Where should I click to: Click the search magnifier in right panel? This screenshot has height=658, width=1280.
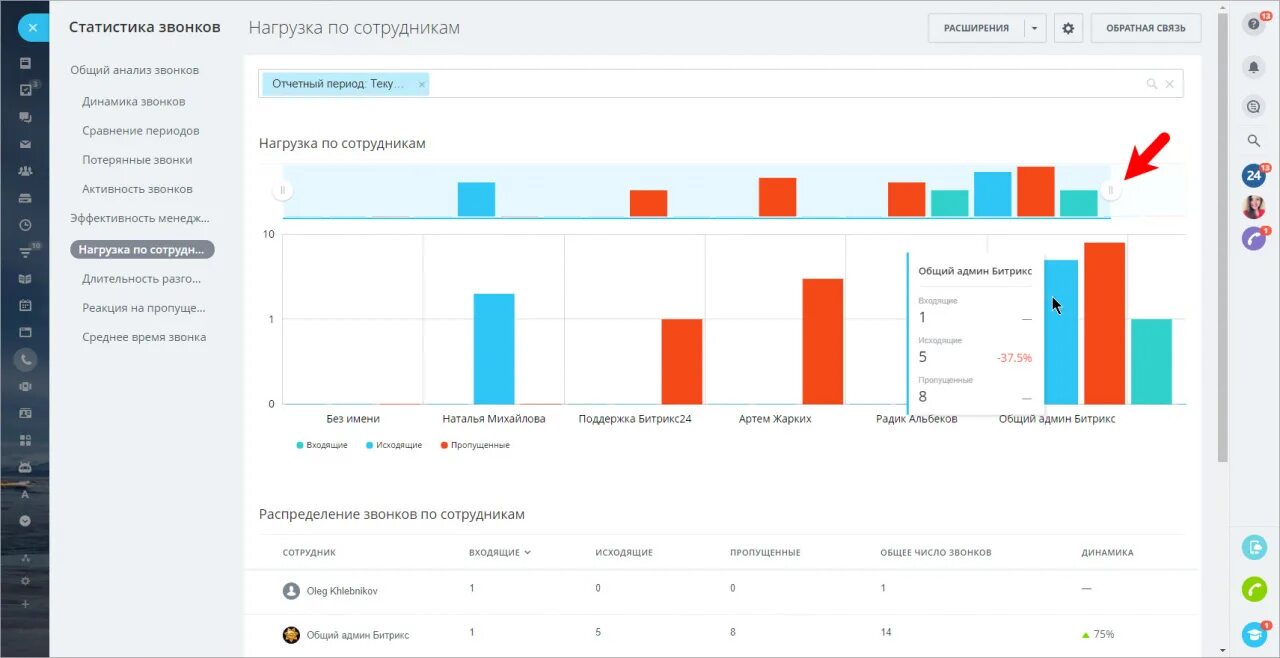pos(1253,141)
